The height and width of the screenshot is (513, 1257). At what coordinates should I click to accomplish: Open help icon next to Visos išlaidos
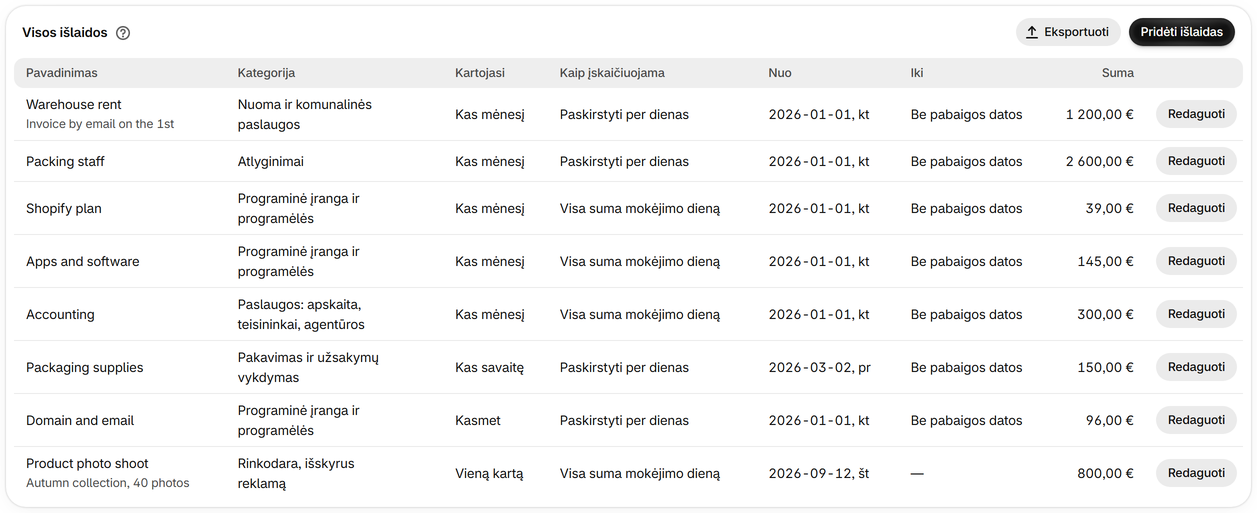(123, 33)
